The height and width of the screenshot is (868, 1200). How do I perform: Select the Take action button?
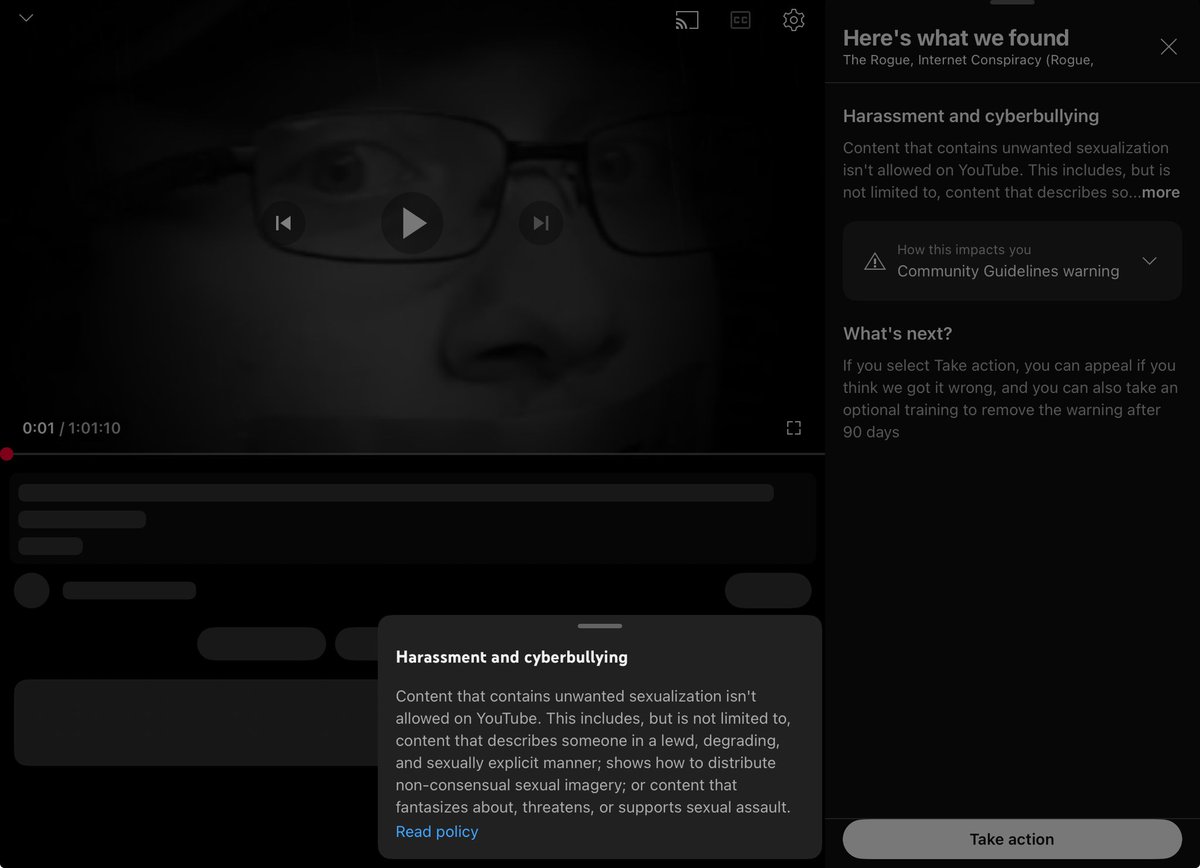[1012, 839]
